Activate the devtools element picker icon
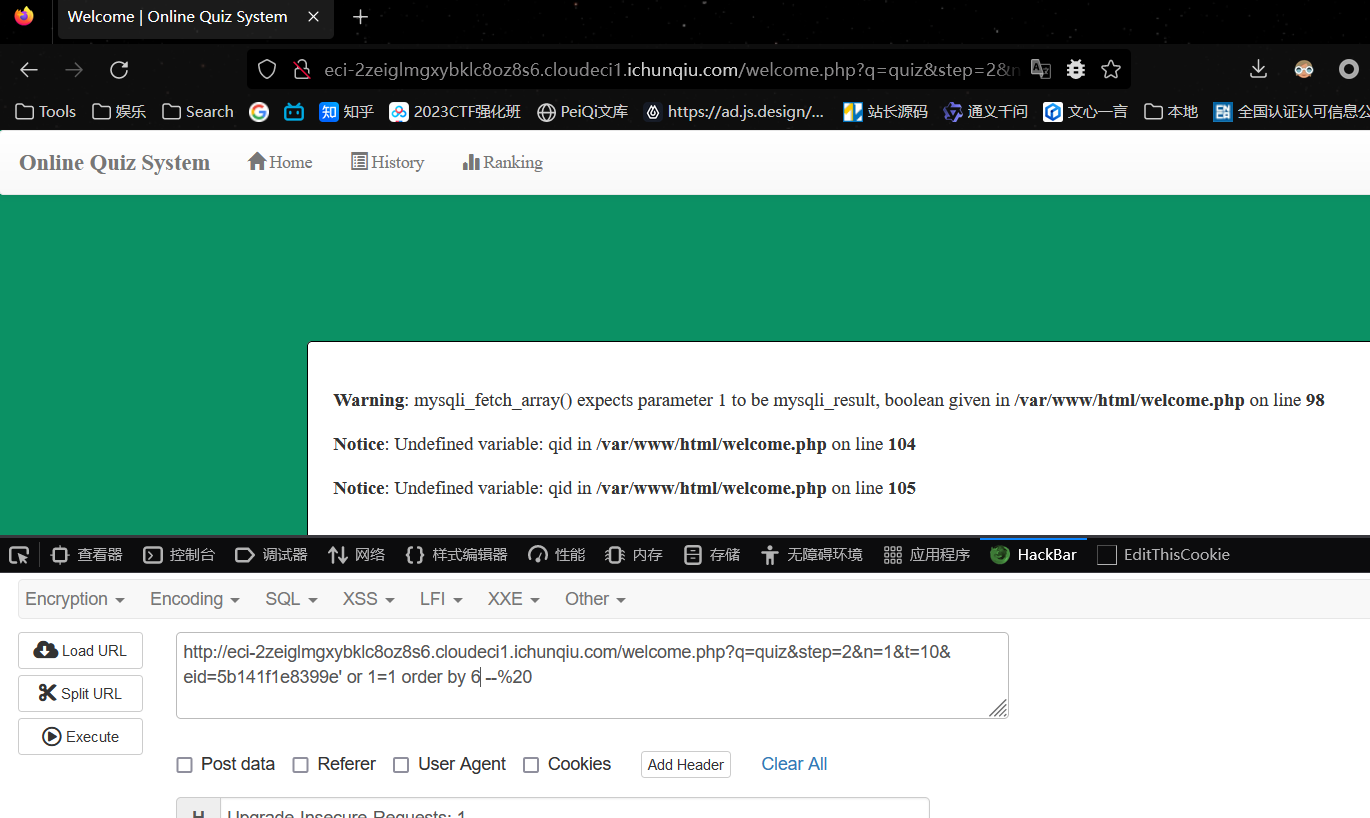The width and height of the screenshot is (1370, 818). coord(18,555)
